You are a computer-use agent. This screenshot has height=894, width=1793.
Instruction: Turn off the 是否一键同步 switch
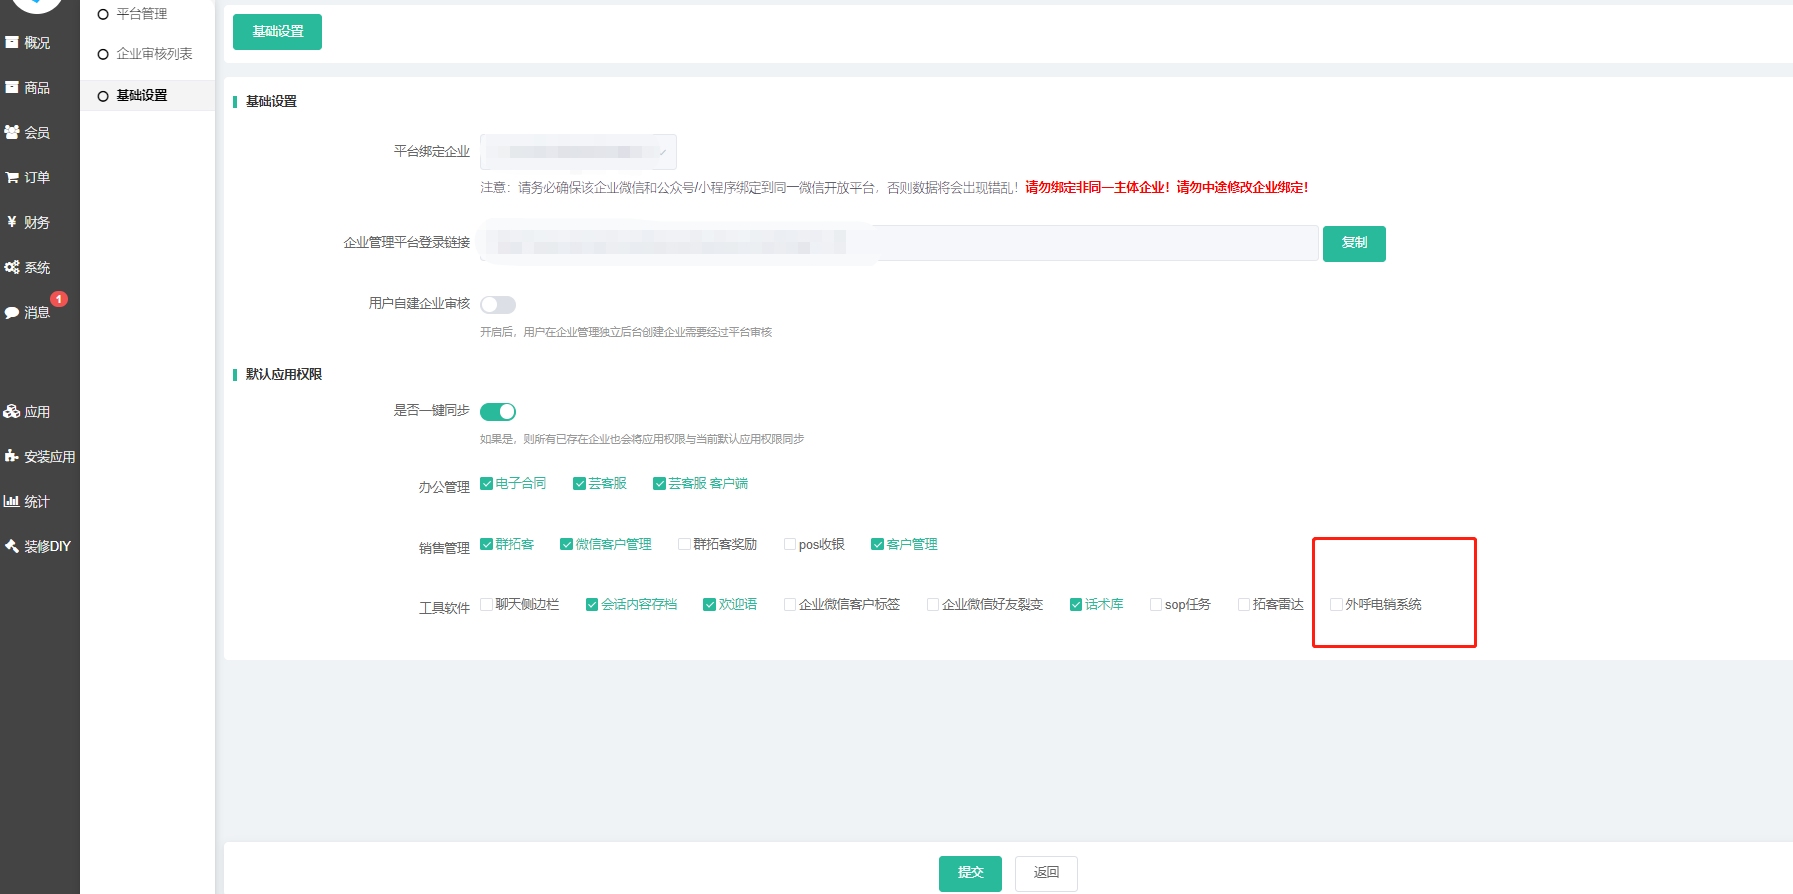click(498, 412)
